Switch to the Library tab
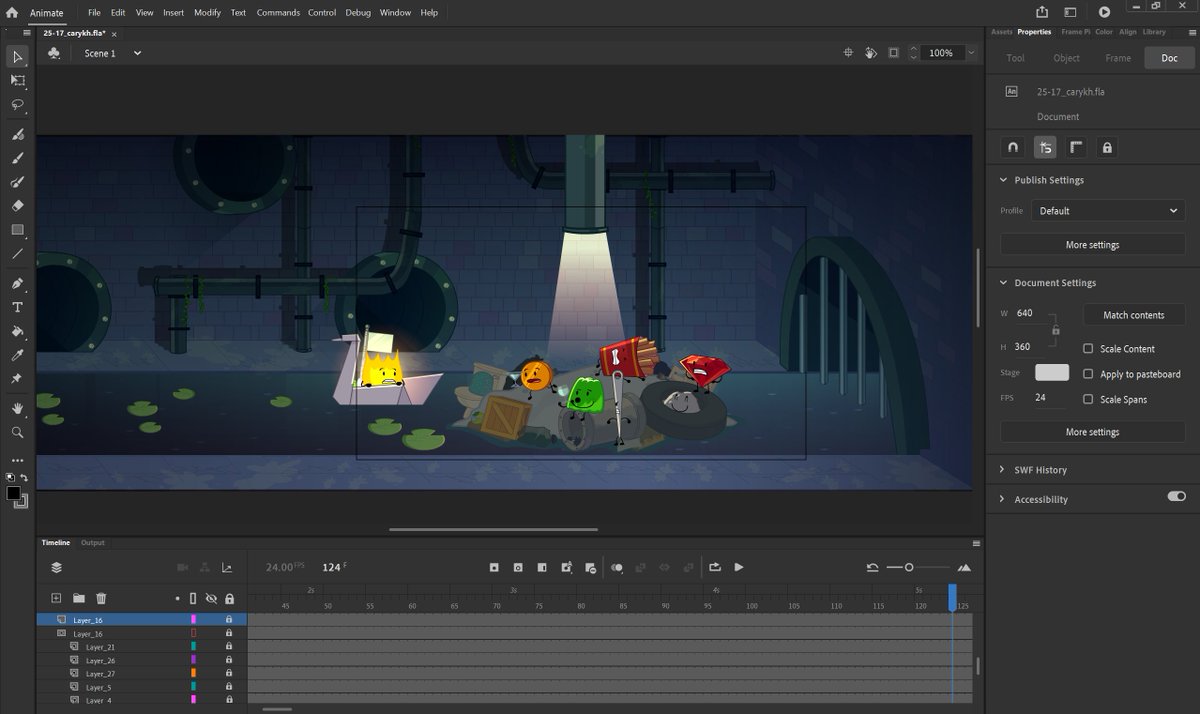1200x714 pixels. (1154, 32)
